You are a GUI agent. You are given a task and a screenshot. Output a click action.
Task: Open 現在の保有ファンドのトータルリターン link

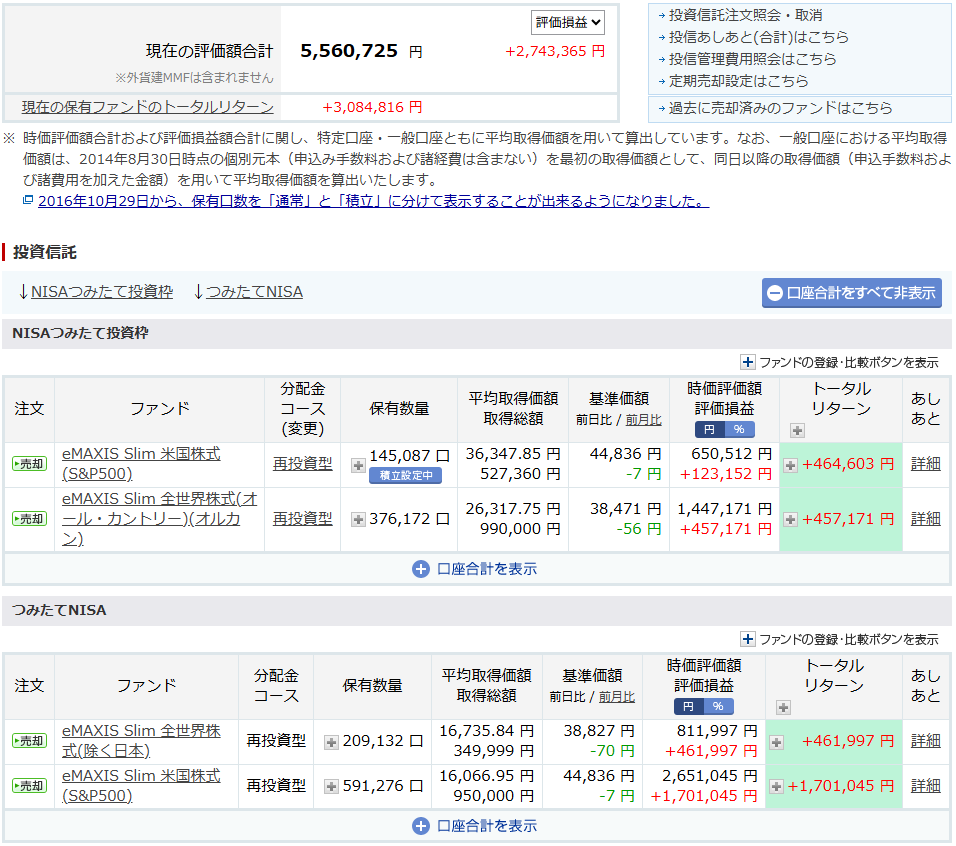click(148, 107)
